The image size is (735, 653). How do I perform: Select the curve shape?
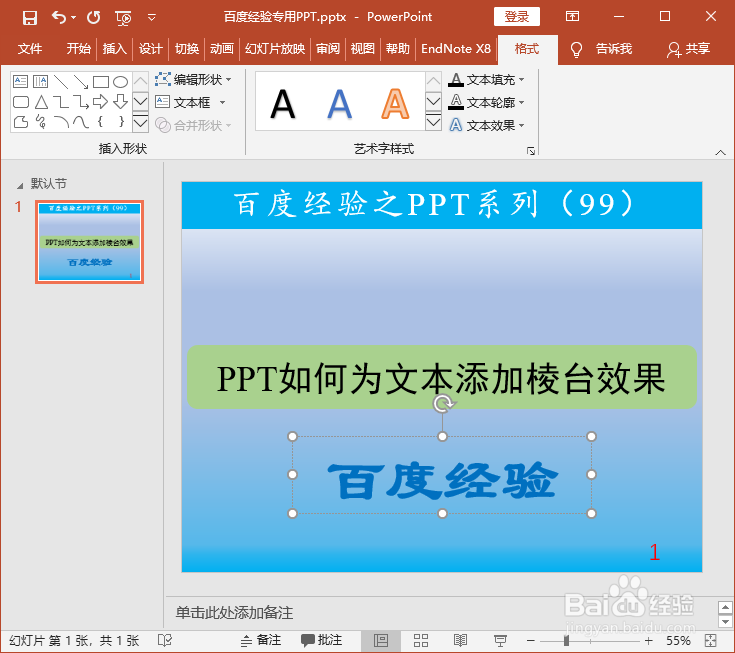click(81, 122)
